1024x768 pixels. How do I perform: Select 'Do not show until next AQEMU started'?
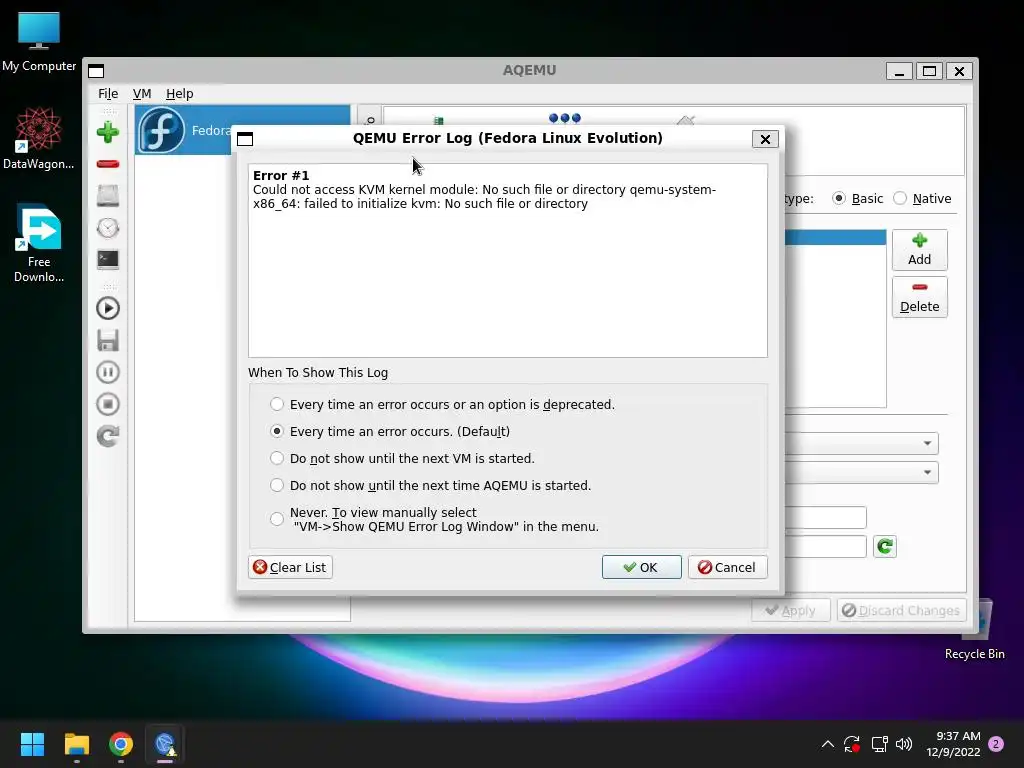277,485
